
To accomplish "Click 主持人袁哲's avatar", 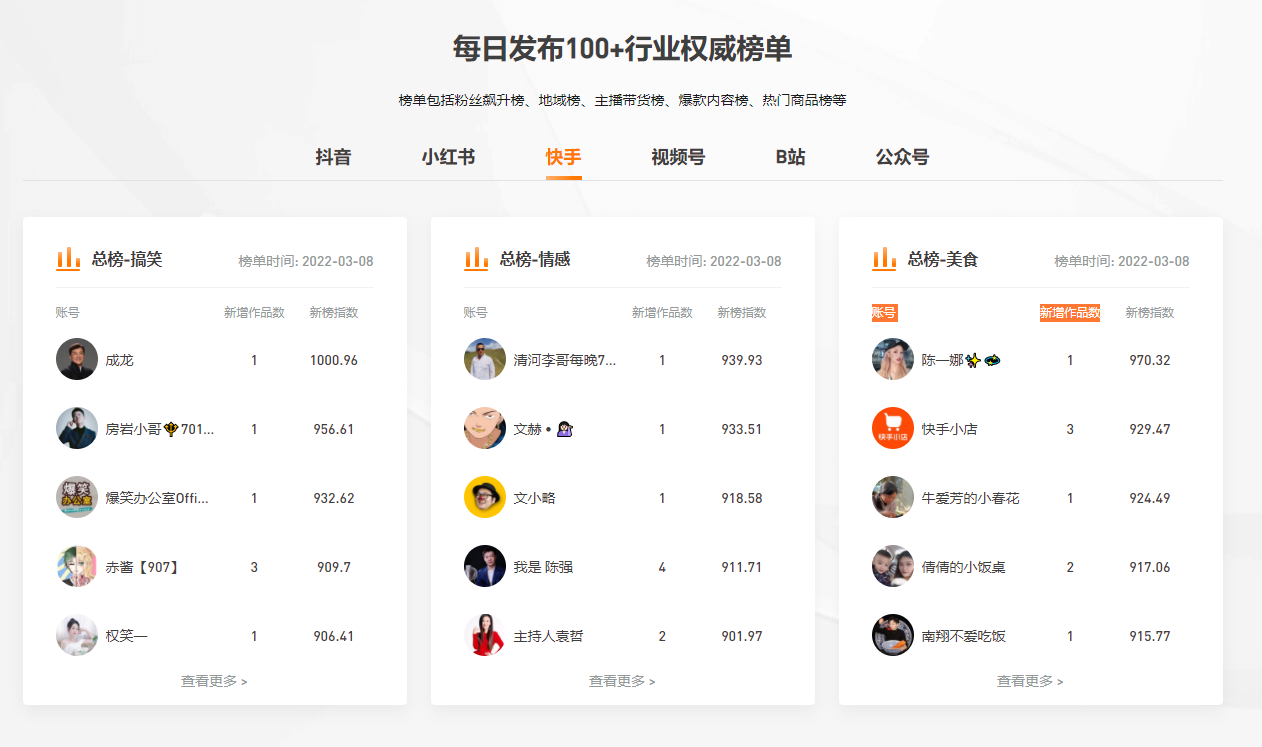I will click(x=485, y=635).
